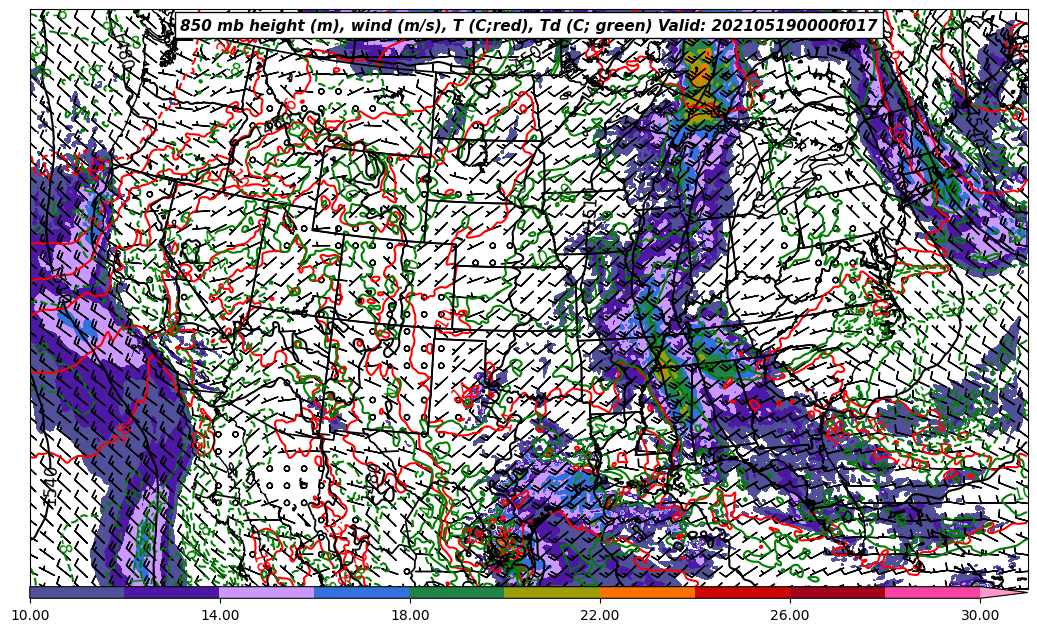Select the orange 22–24 colorbar segment
Viewport: 1037px width, 632px height.
[x=647, y=593]
